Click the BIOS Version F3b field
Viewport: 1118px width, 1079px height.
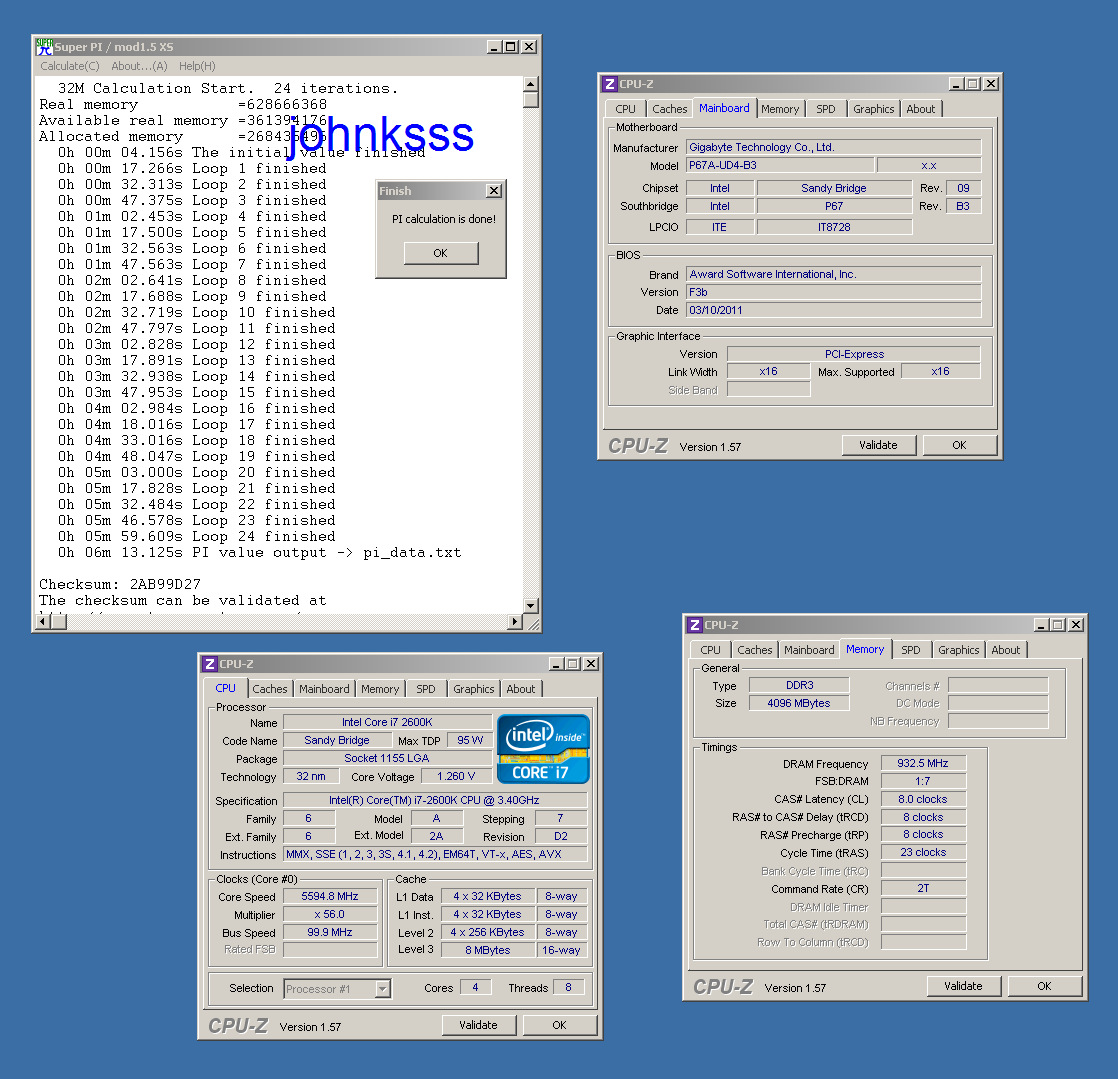coord(834,292)
